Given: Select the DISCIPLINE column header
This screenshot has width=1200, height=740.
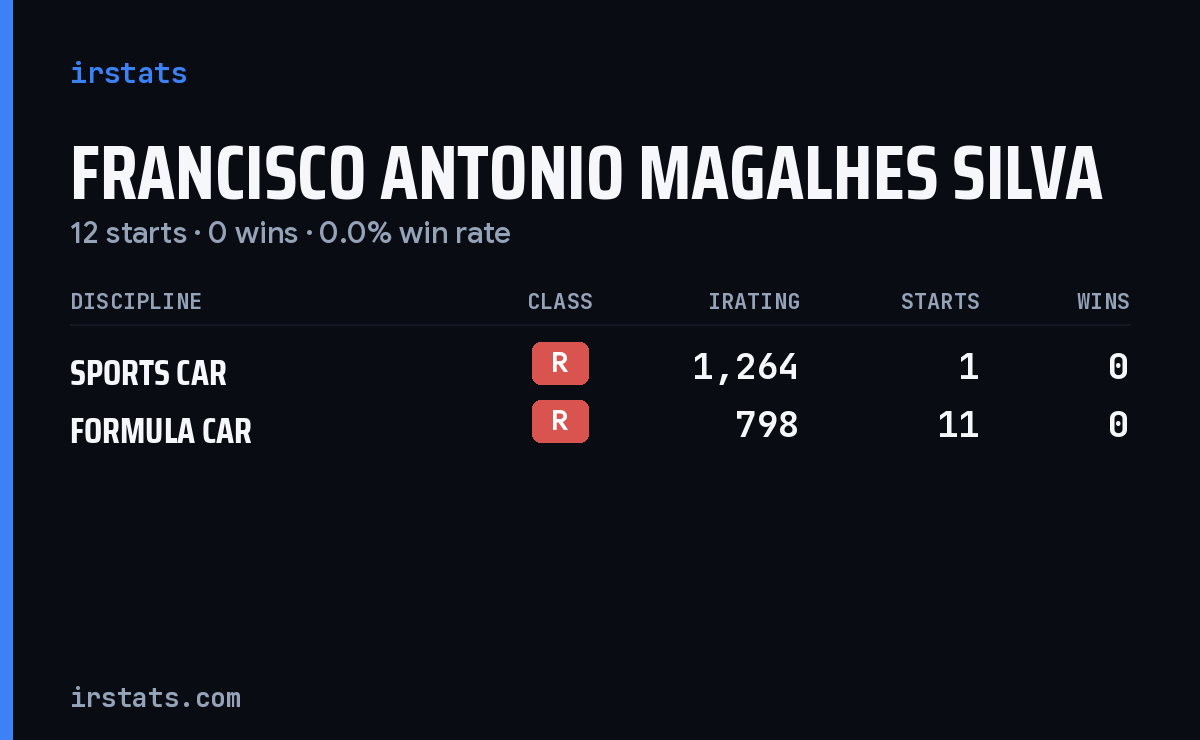Looking at the screenshot, I should [136, 301].
